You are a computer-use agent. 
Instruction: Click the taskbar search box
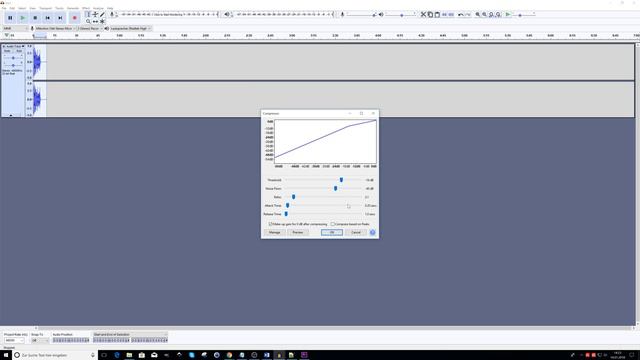pos(55,355)
